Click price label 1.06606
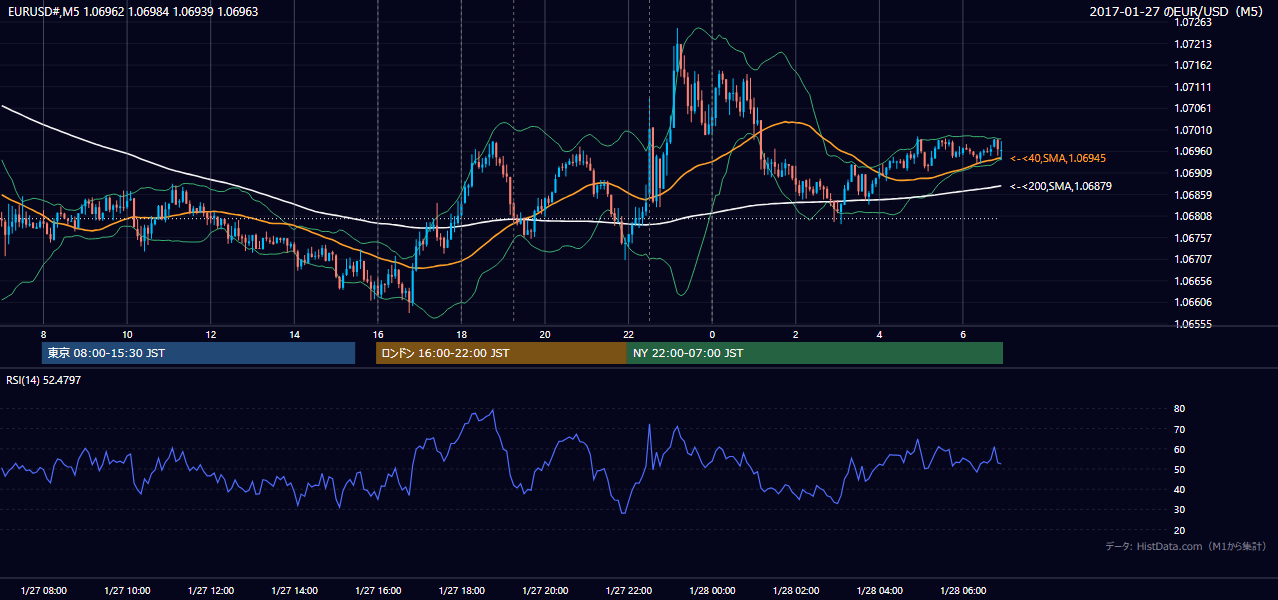Screen dimensions: 1278x600 tap(1193, 302)
